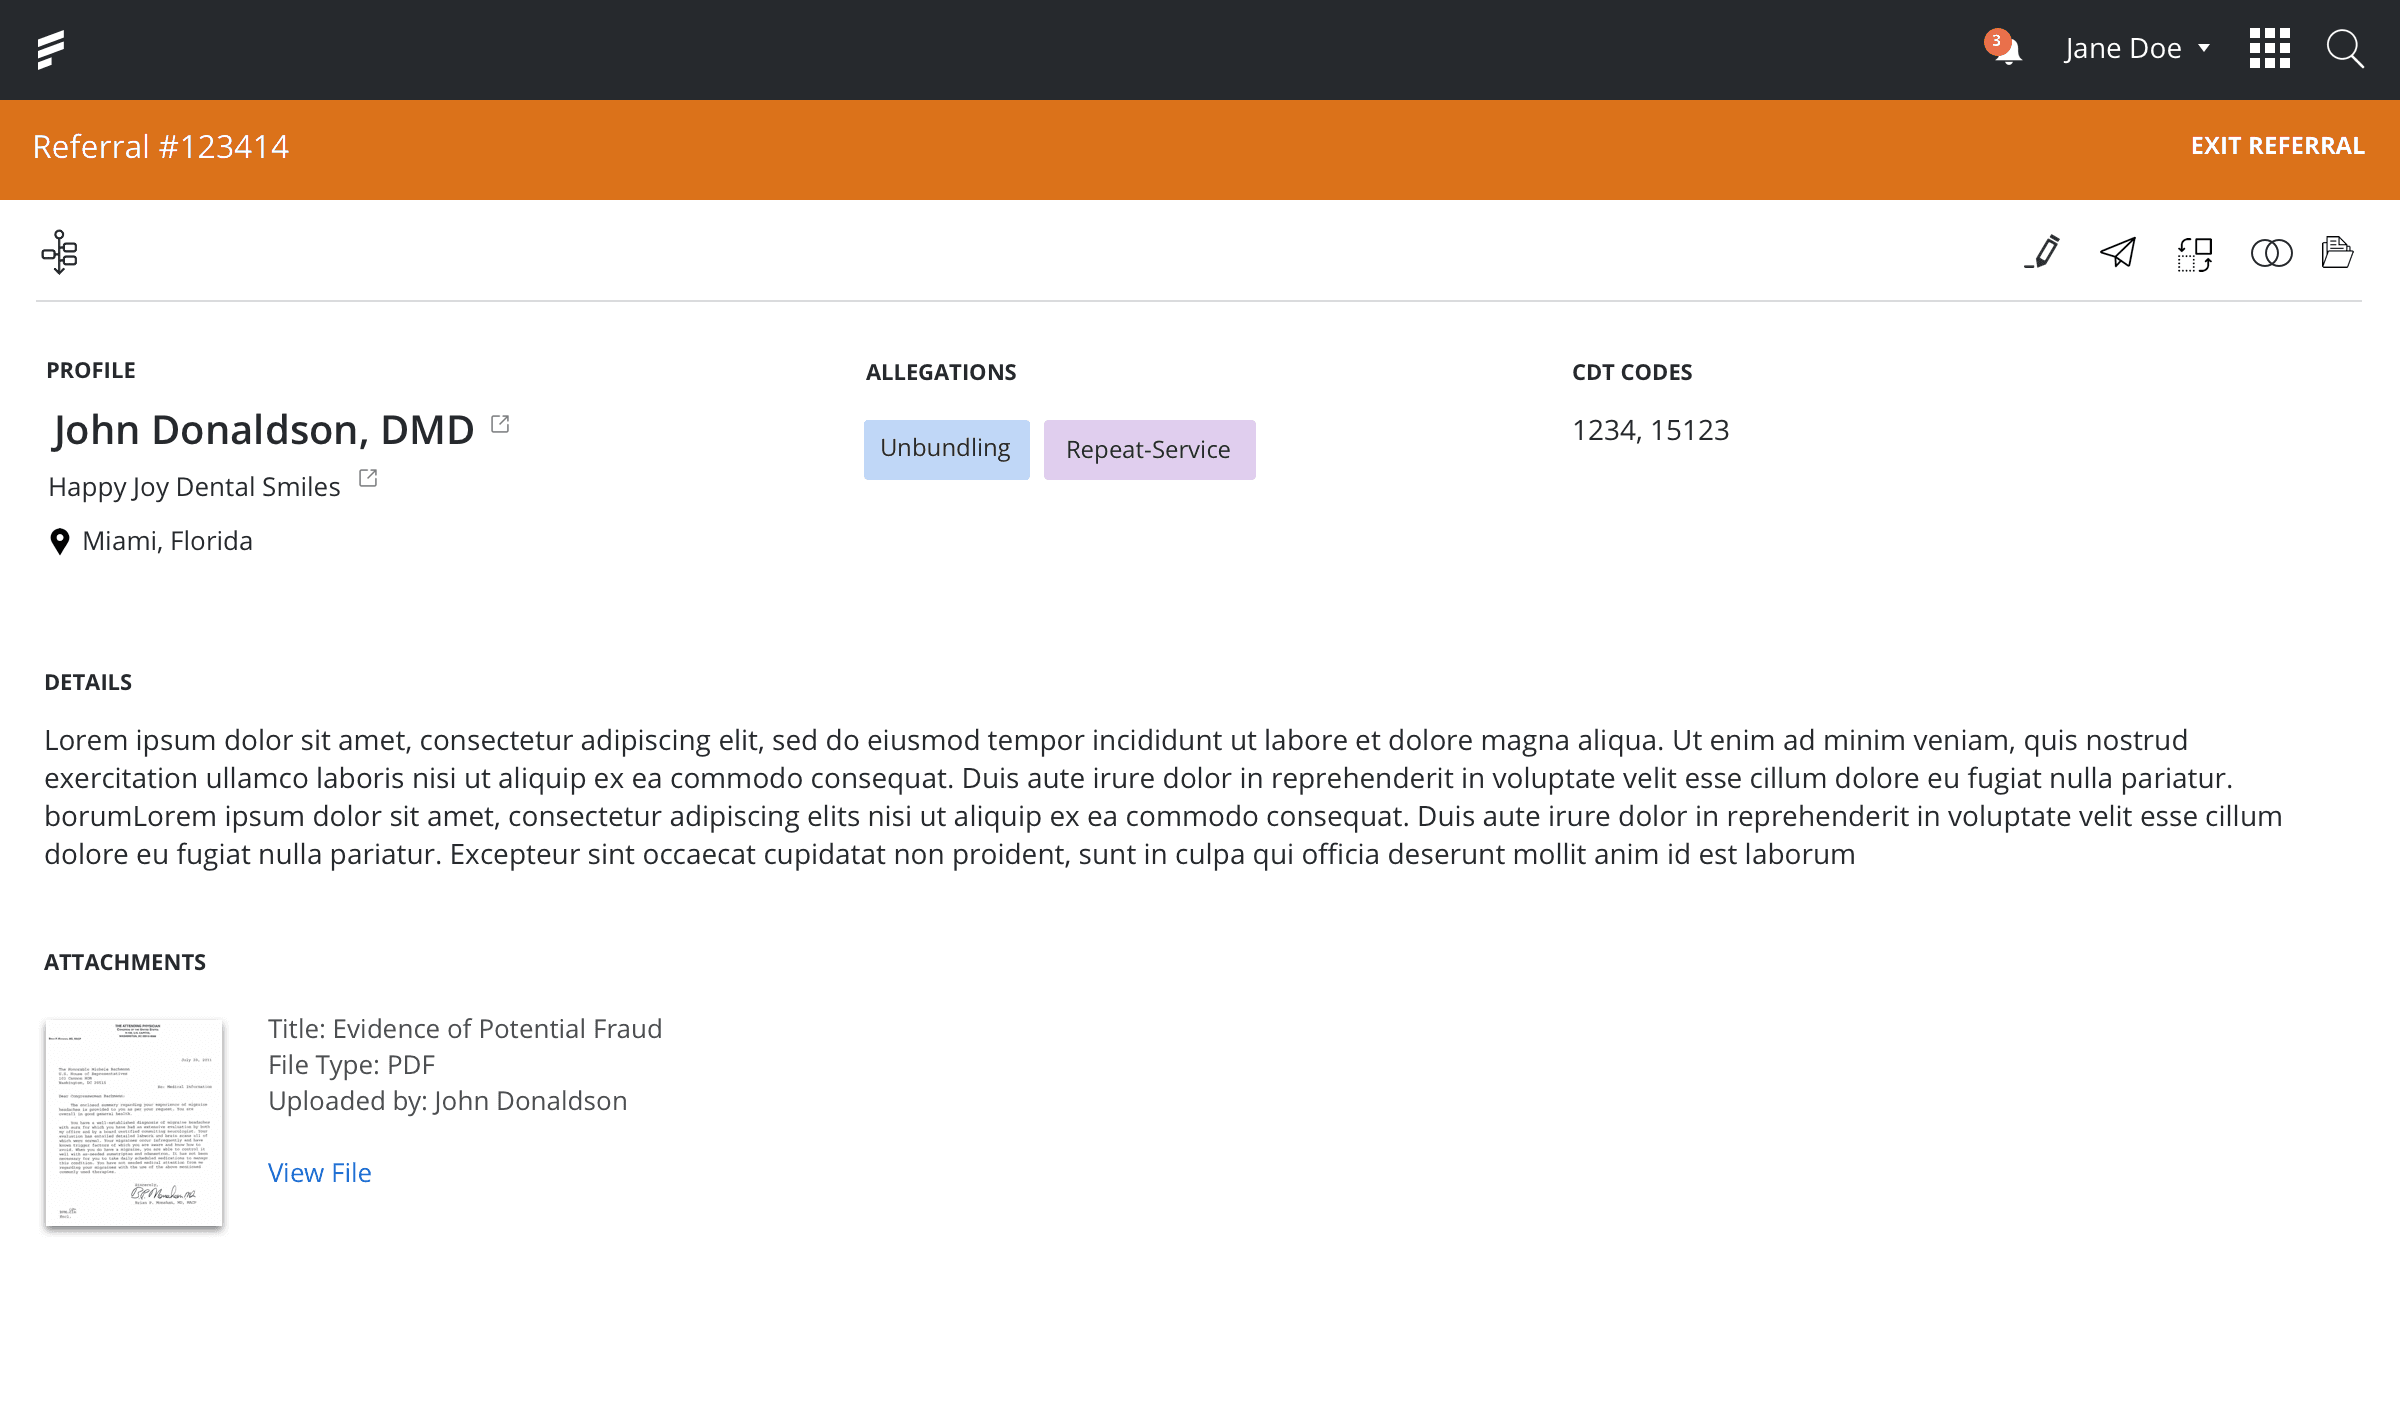Image resolution: width=2400 pixels, height=1414 pixels.
Task: Expand the Jane Doe user dropdown
Action: (2138, 48)
